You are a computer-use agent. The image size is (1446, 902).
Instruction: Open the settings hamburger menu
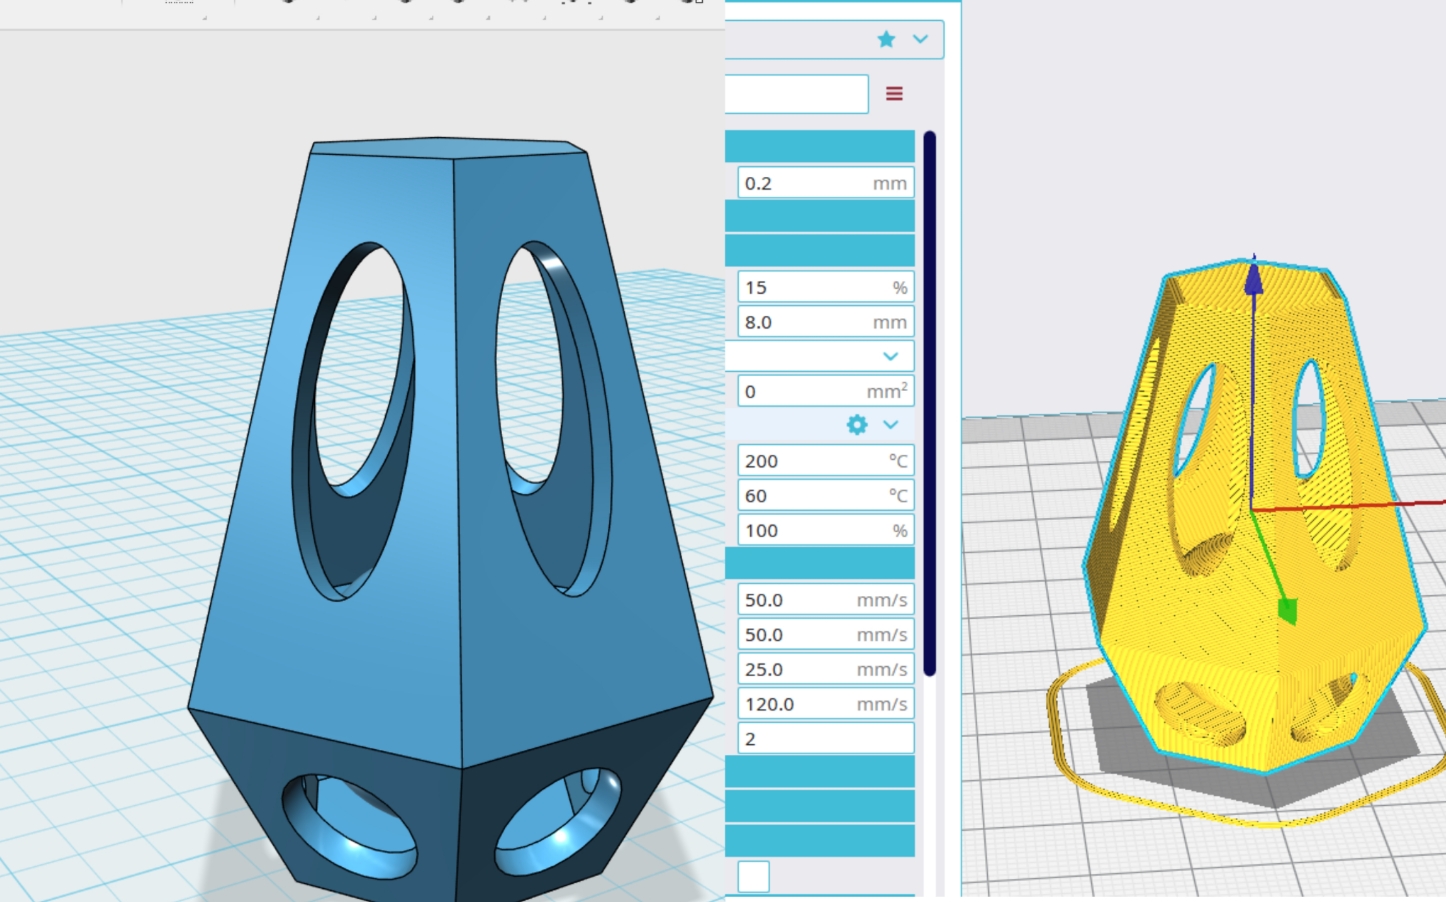pos(894,94)
